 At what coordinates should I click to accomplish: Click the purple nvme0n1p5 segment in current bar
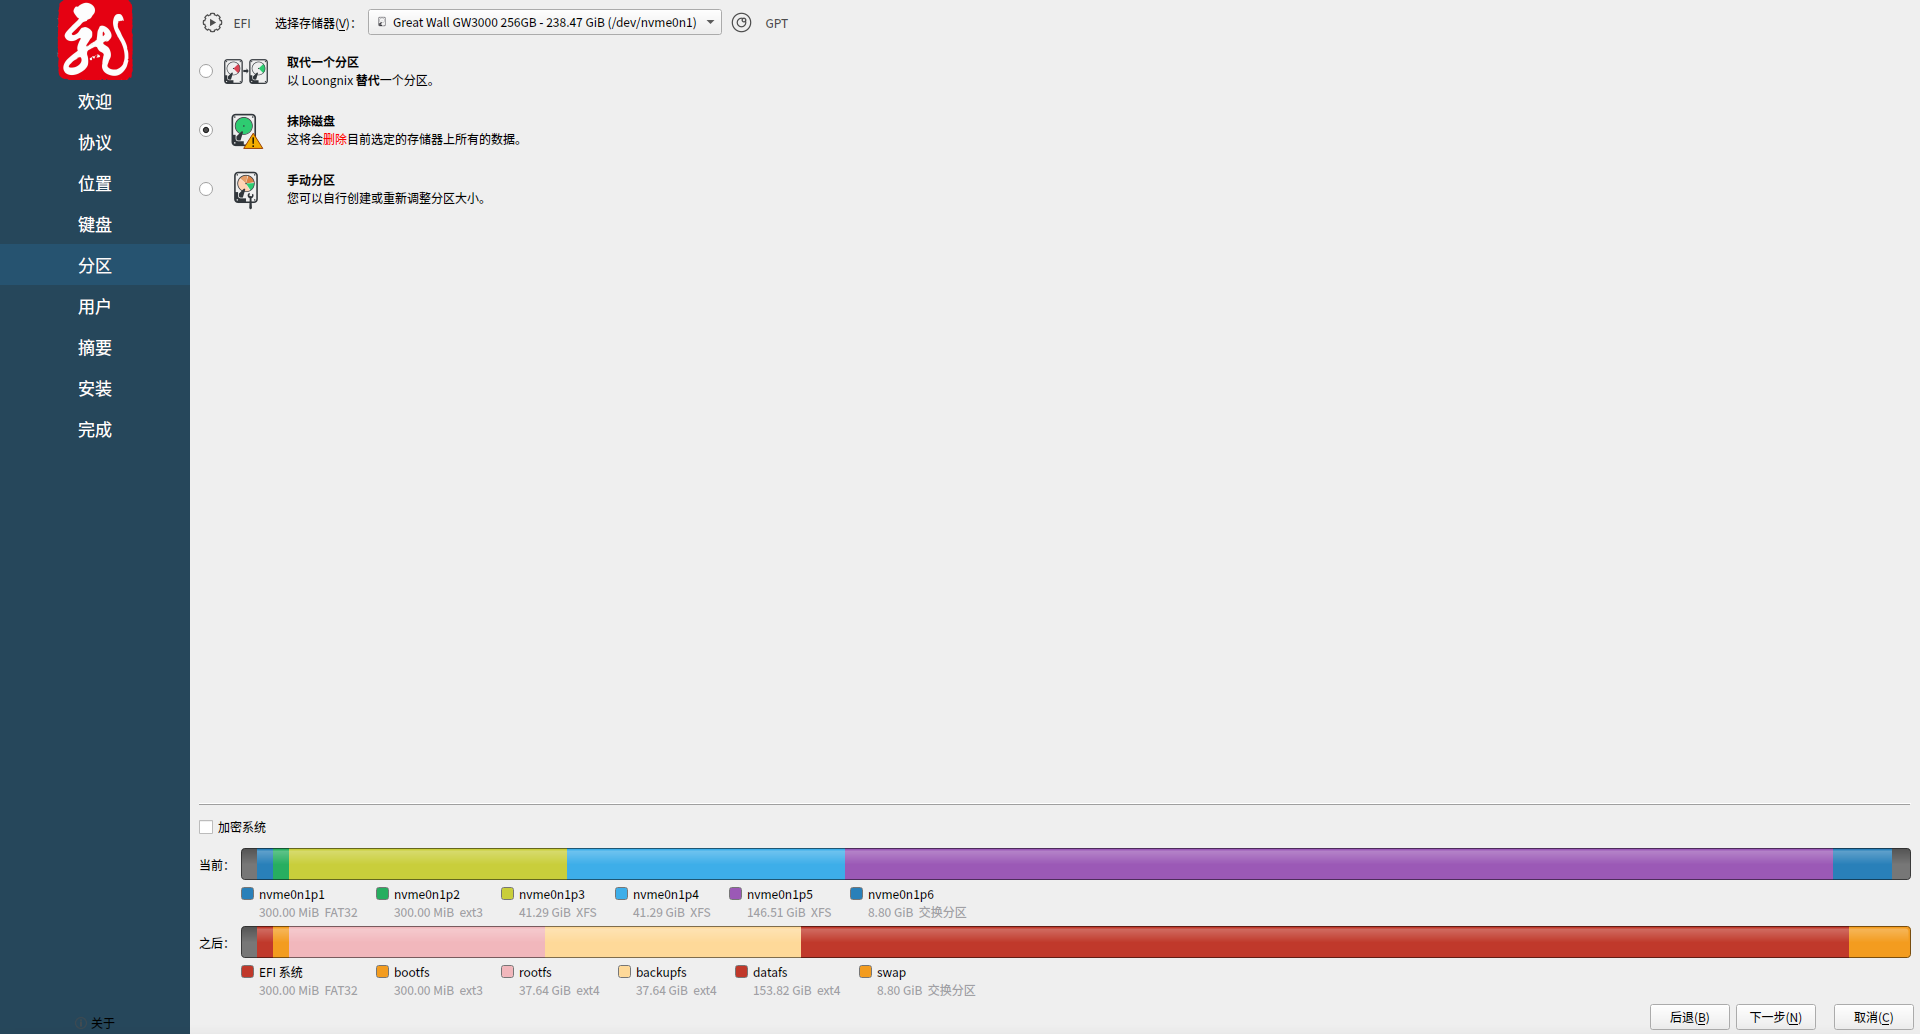click(1338, 864)
